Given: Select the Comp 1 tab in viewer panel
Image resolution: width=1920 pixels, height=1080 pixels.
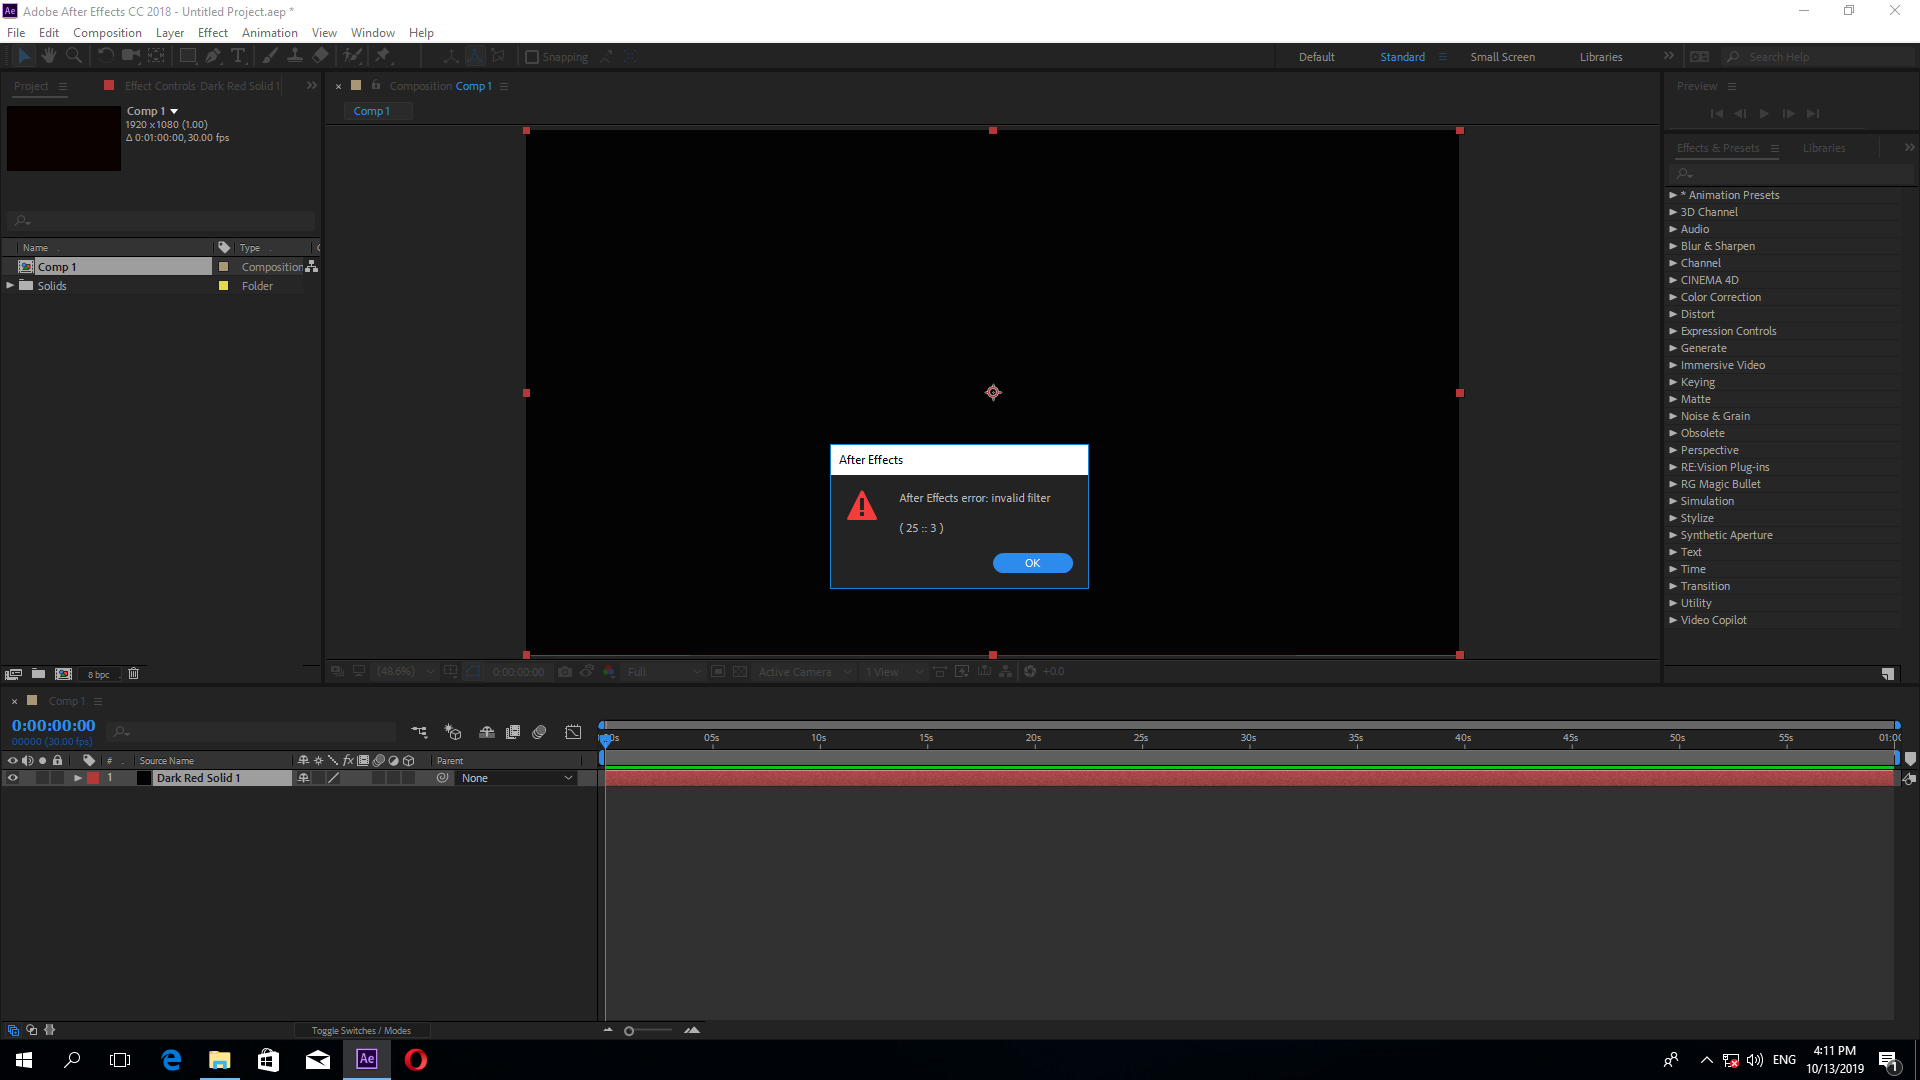Looking at the screenshot, I should [371, 111].
